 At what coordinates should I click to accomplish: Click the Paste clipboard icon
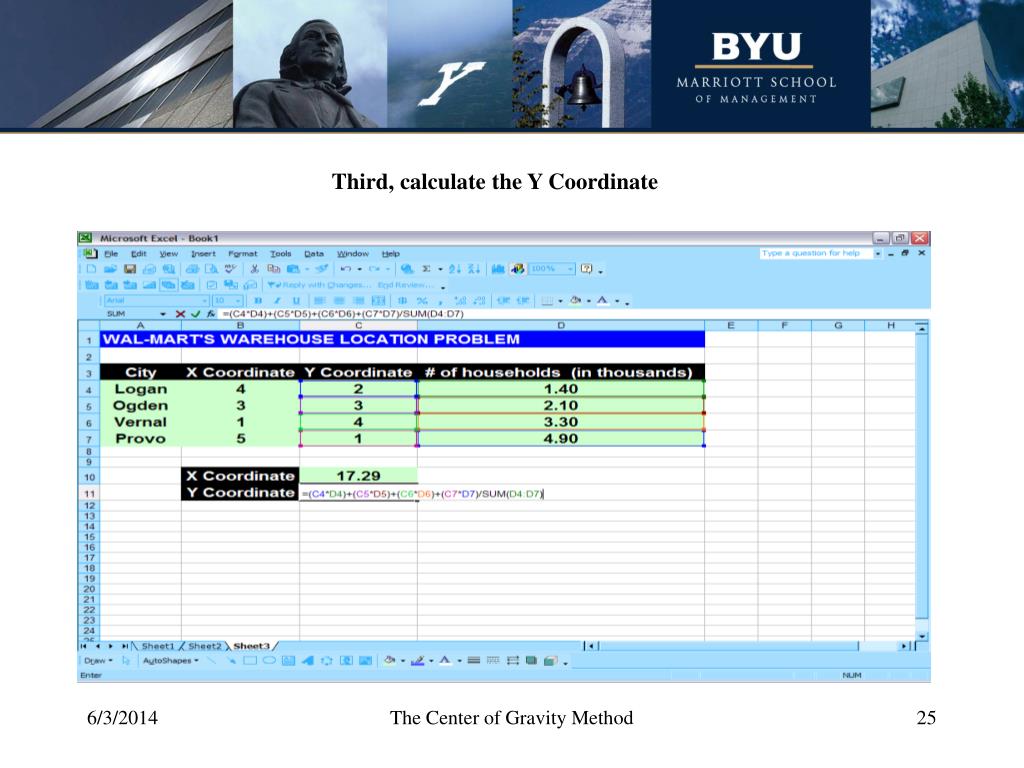(x=293, y=269)
